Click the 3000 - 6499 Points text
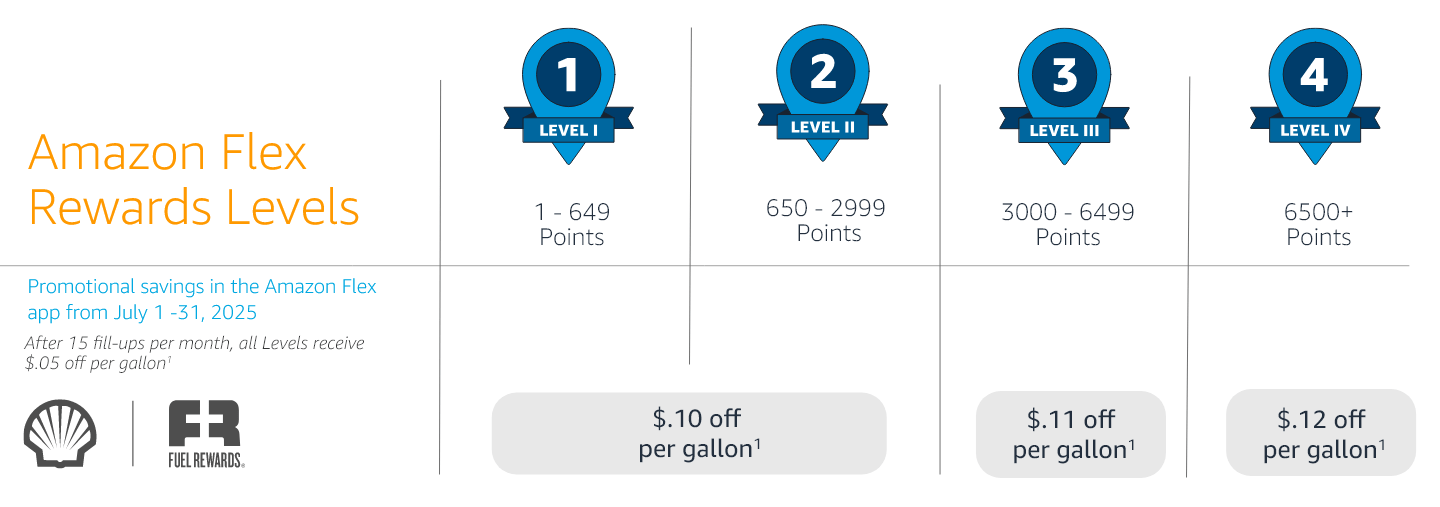This screenshot has height=507, width=1440. pyautogui.click(x=1067, y=224)
